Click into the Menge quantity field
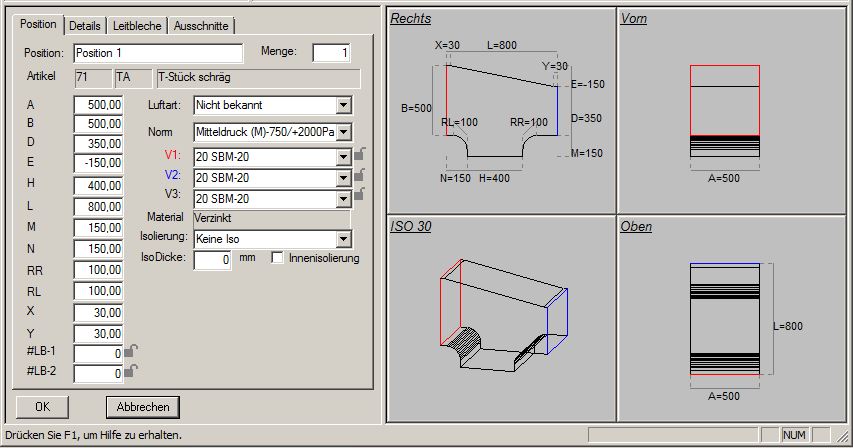The image size is (853, 448). point(331,53)
